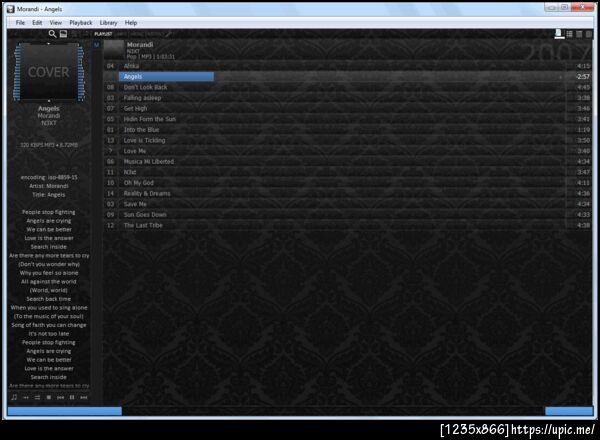Image resolution: width=600 pixels, height=440 pixels.
Task: Click the search magnifier icon
Action: [x=52, y=34]
